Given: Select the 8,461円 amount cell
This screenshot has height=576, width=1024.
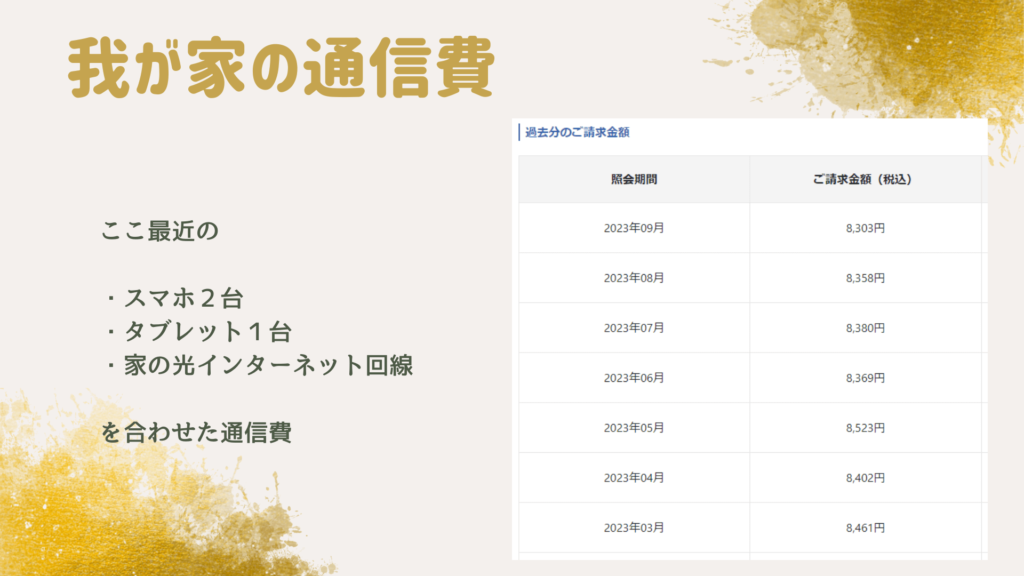Looking at the screenshot, I should pyautogui.click(x=865, y=528).
